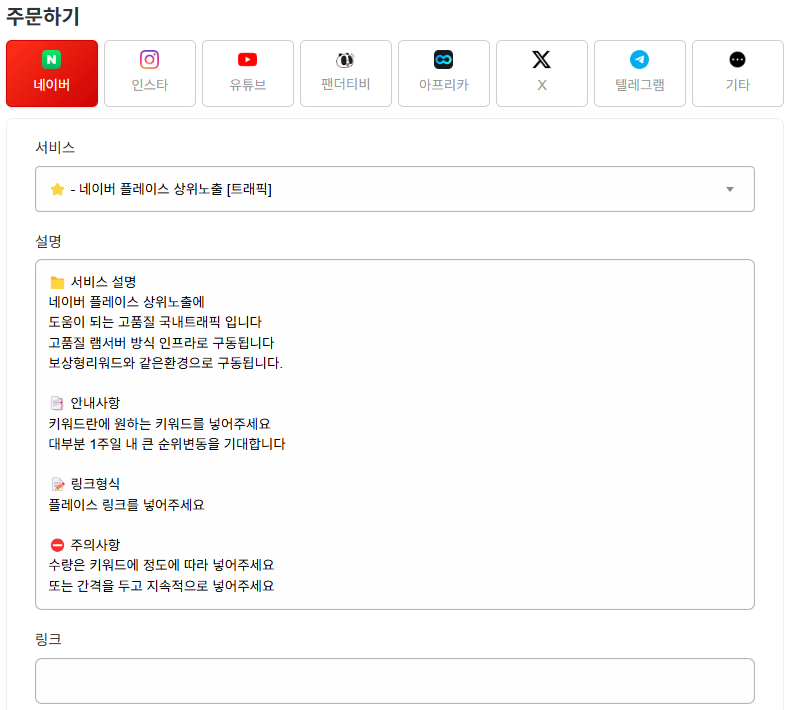This screenshot has height=710, width=791.
Task: Switch to the X tab
Action: 542,74
